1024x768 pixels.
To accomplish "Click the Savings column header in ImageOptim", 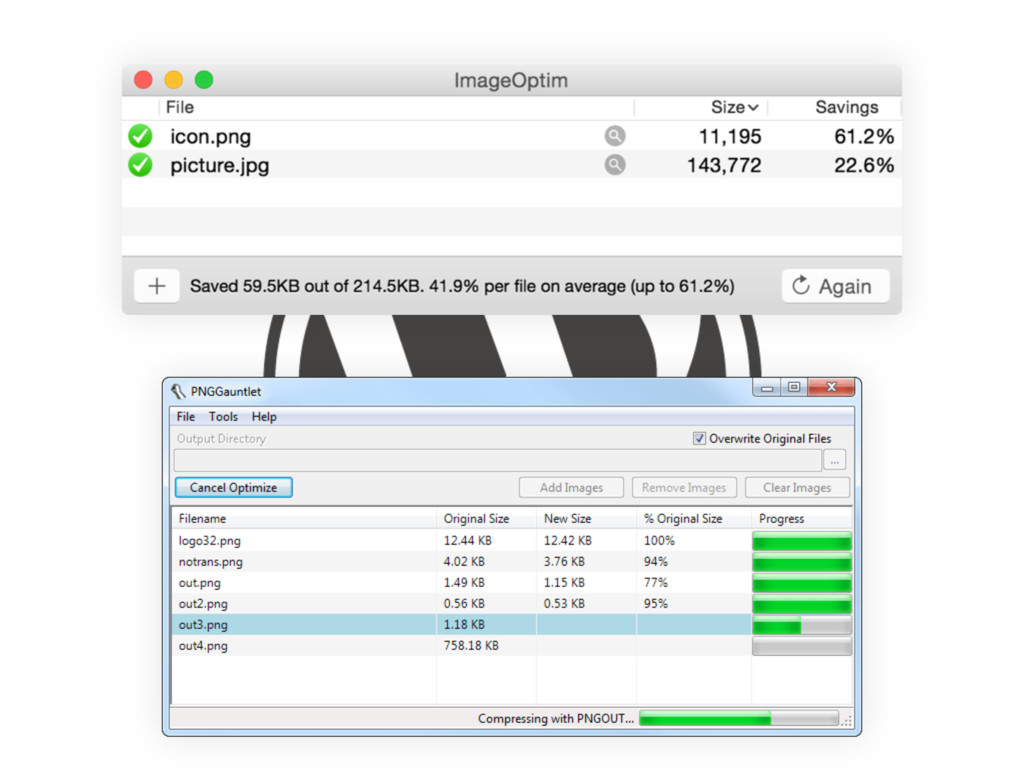I will (x=846, y=107).
